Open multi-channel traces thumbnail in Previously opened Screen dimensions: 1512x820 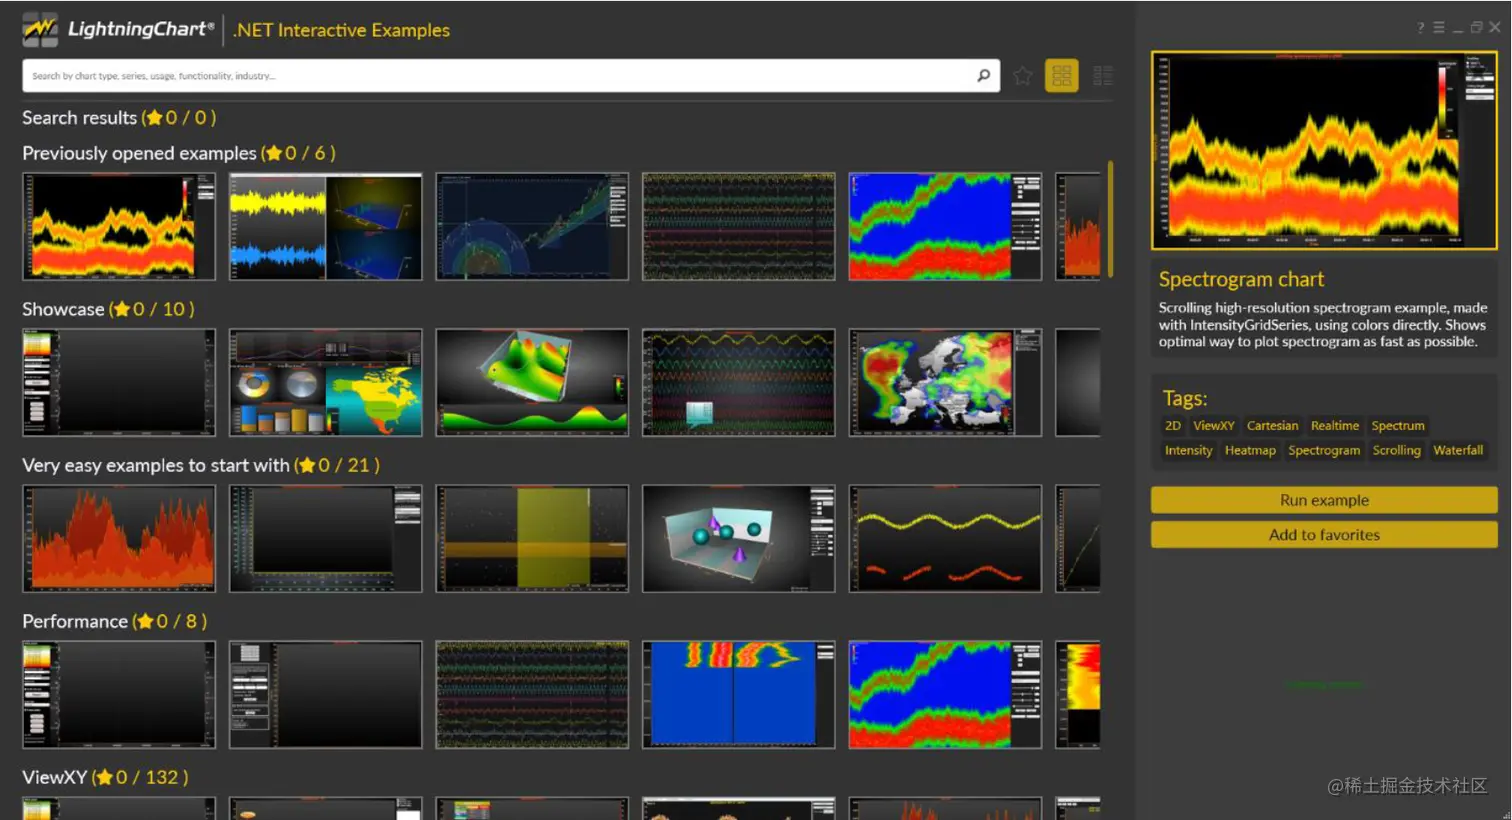point(738,226)
